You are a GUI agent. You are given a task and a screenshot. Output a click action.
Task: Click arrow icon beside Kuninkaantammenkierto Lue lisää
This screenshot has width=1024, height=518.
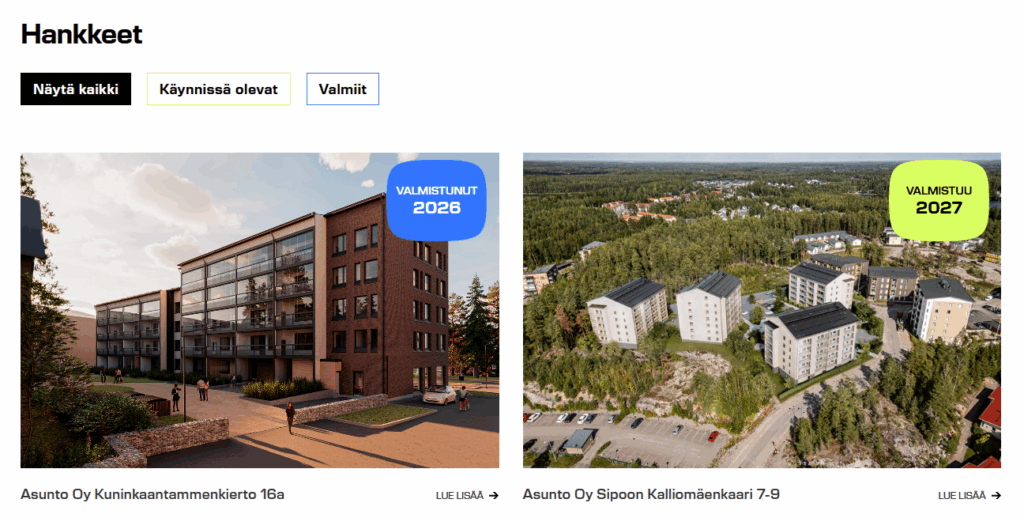click(x=494, y=496)
